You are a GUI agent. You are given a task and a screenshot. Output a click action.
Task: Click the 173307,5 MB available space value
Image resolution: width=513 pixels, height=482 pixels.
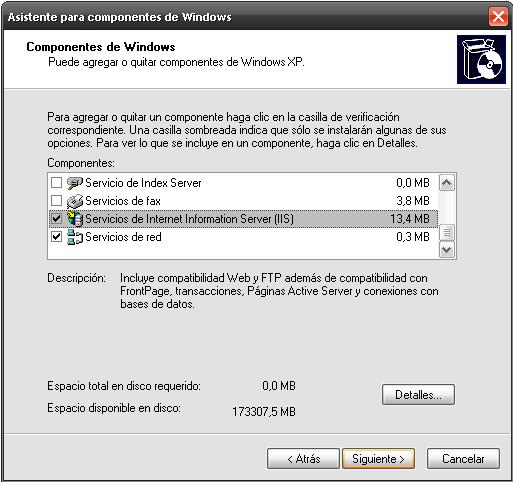264,412
